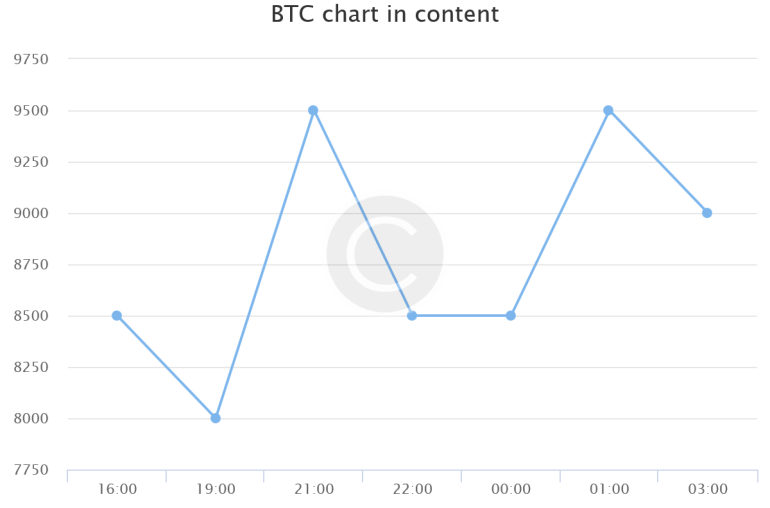Select the 00:00 x-axis label
The image size is (770, 508).
tap(510, 489)
